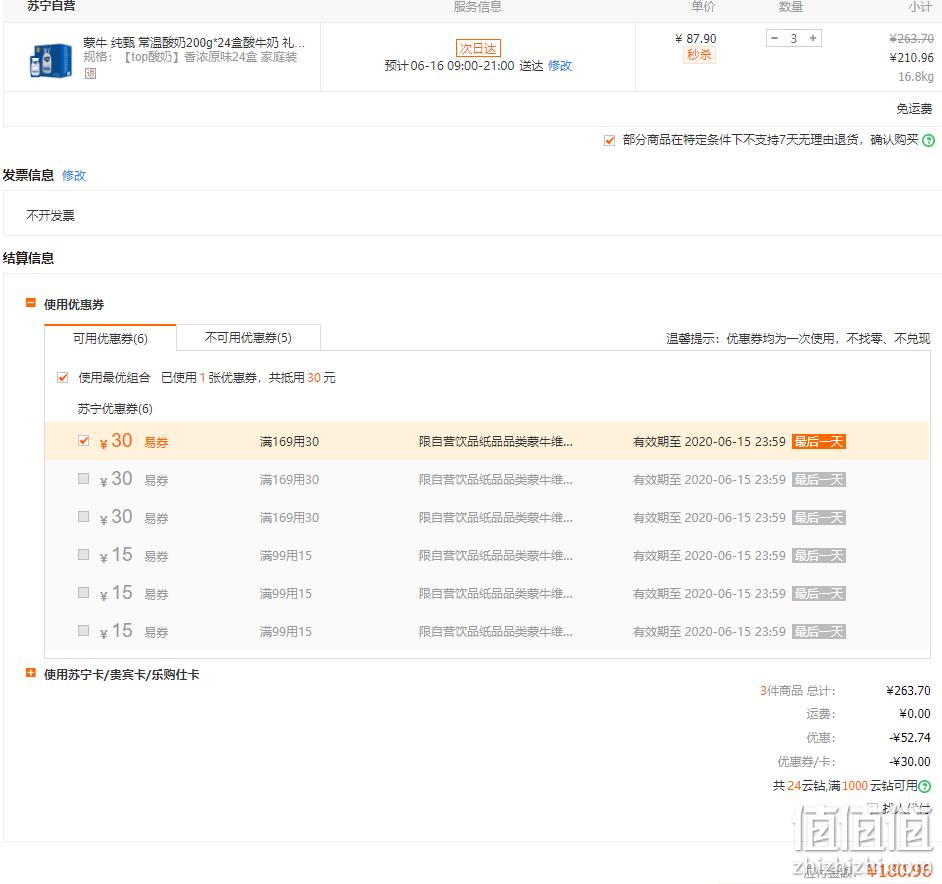
Task: Click the milk product thumbnail image
Action: click(50, 60)
